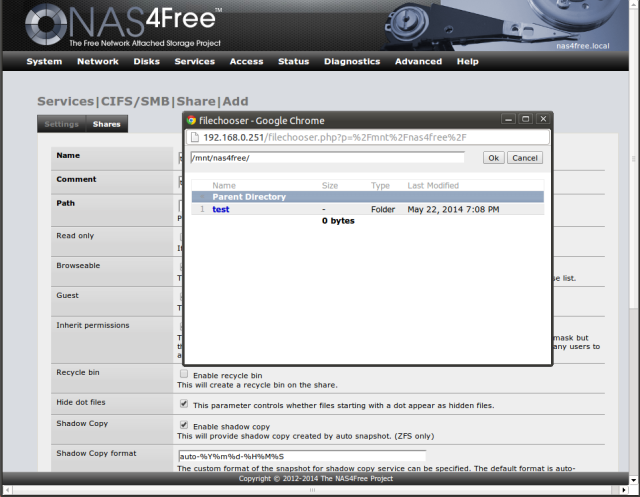Click the Last Modified column header
This screenshot has height=497, width=640.
click(x=433, y=186)
